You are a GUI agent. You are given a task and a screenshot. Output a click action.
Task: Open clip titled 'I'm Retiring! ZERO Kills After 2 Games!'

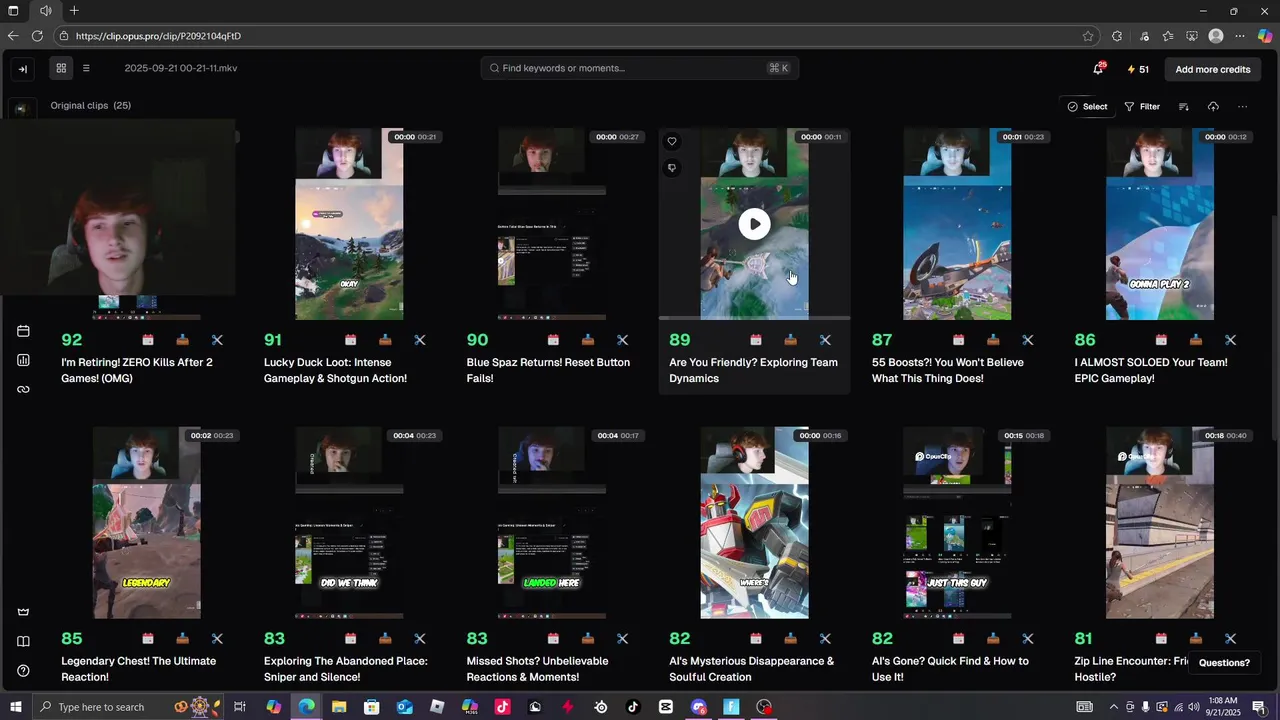pyautogui.click(x=137, y=370)
